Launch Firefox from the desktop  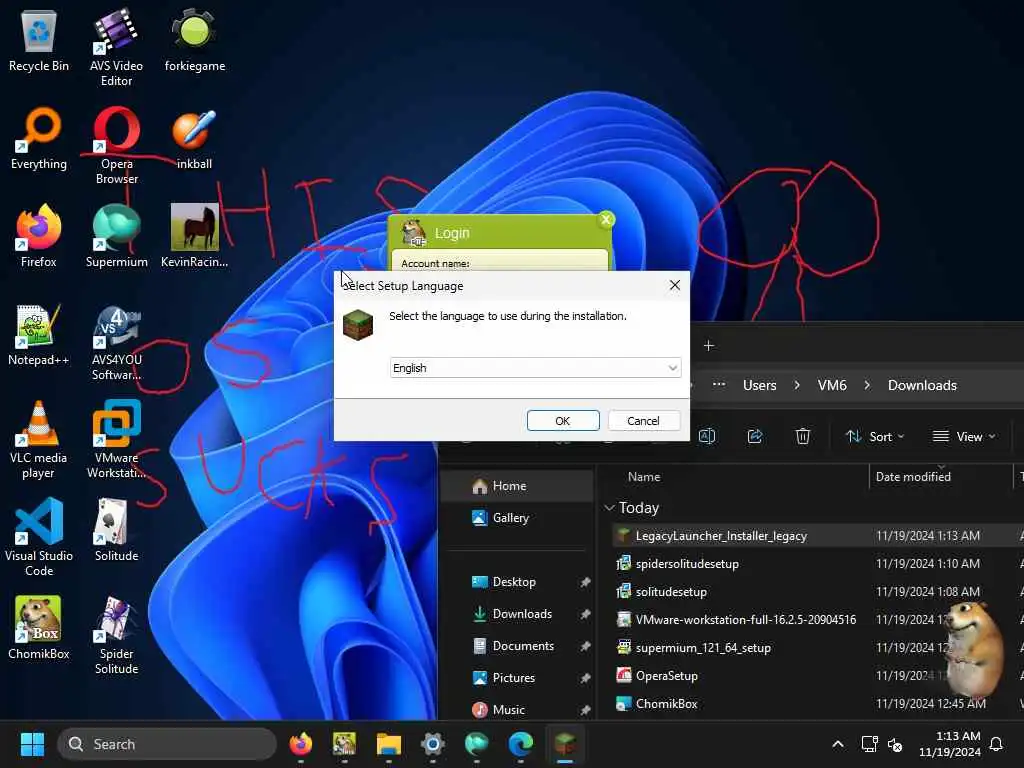[39, 236]
